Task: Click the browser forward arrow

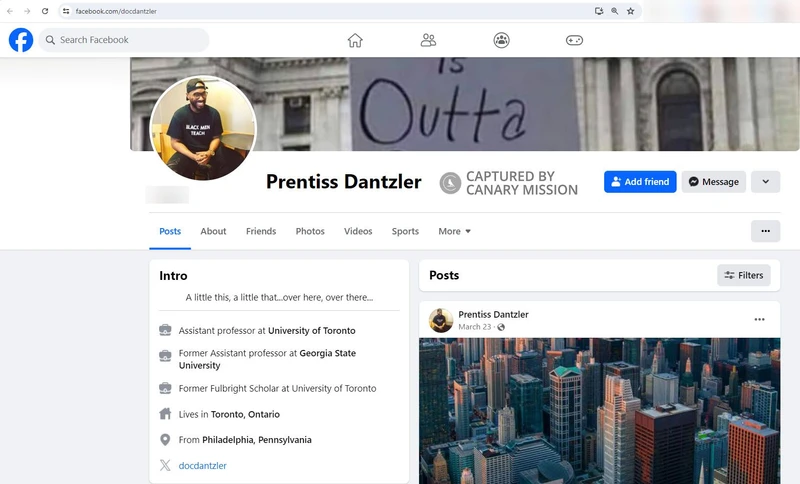Action: (27, 11)
